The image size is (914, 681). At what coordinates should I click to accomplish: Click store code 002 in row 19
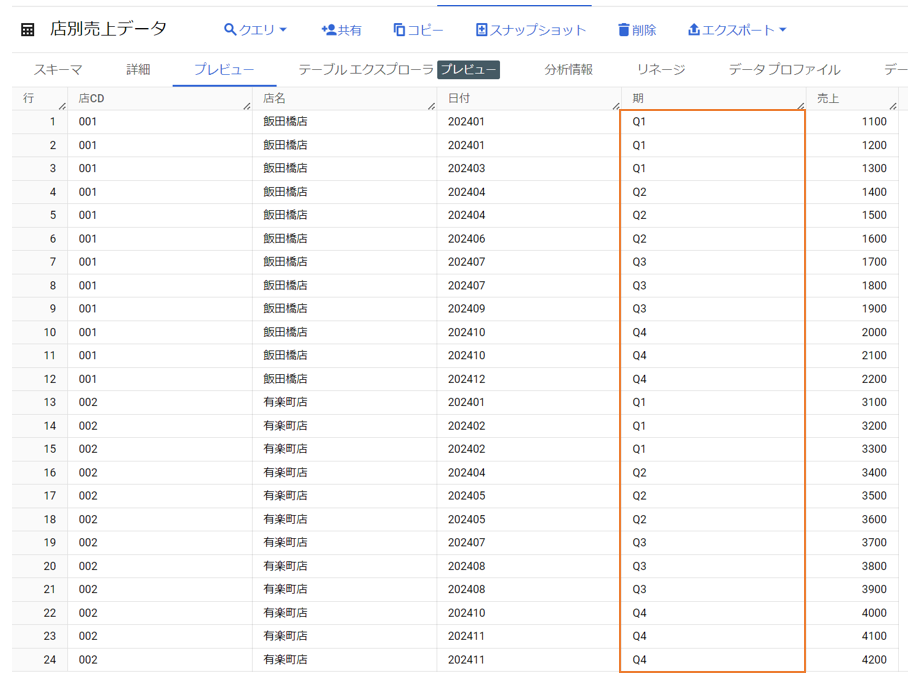tap(88, 542)
